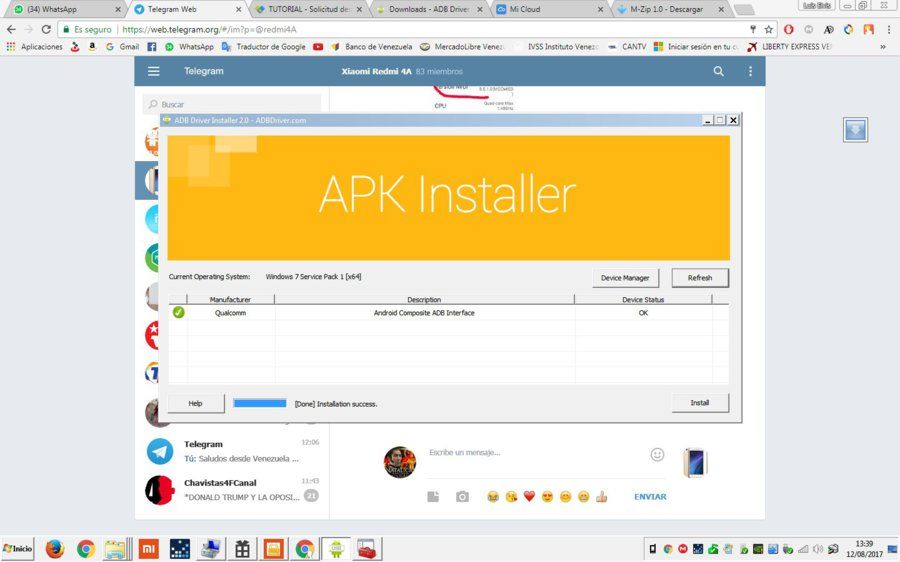
Task: Open the Telegram chat options three-dot menu
Action: coord(750,71)
